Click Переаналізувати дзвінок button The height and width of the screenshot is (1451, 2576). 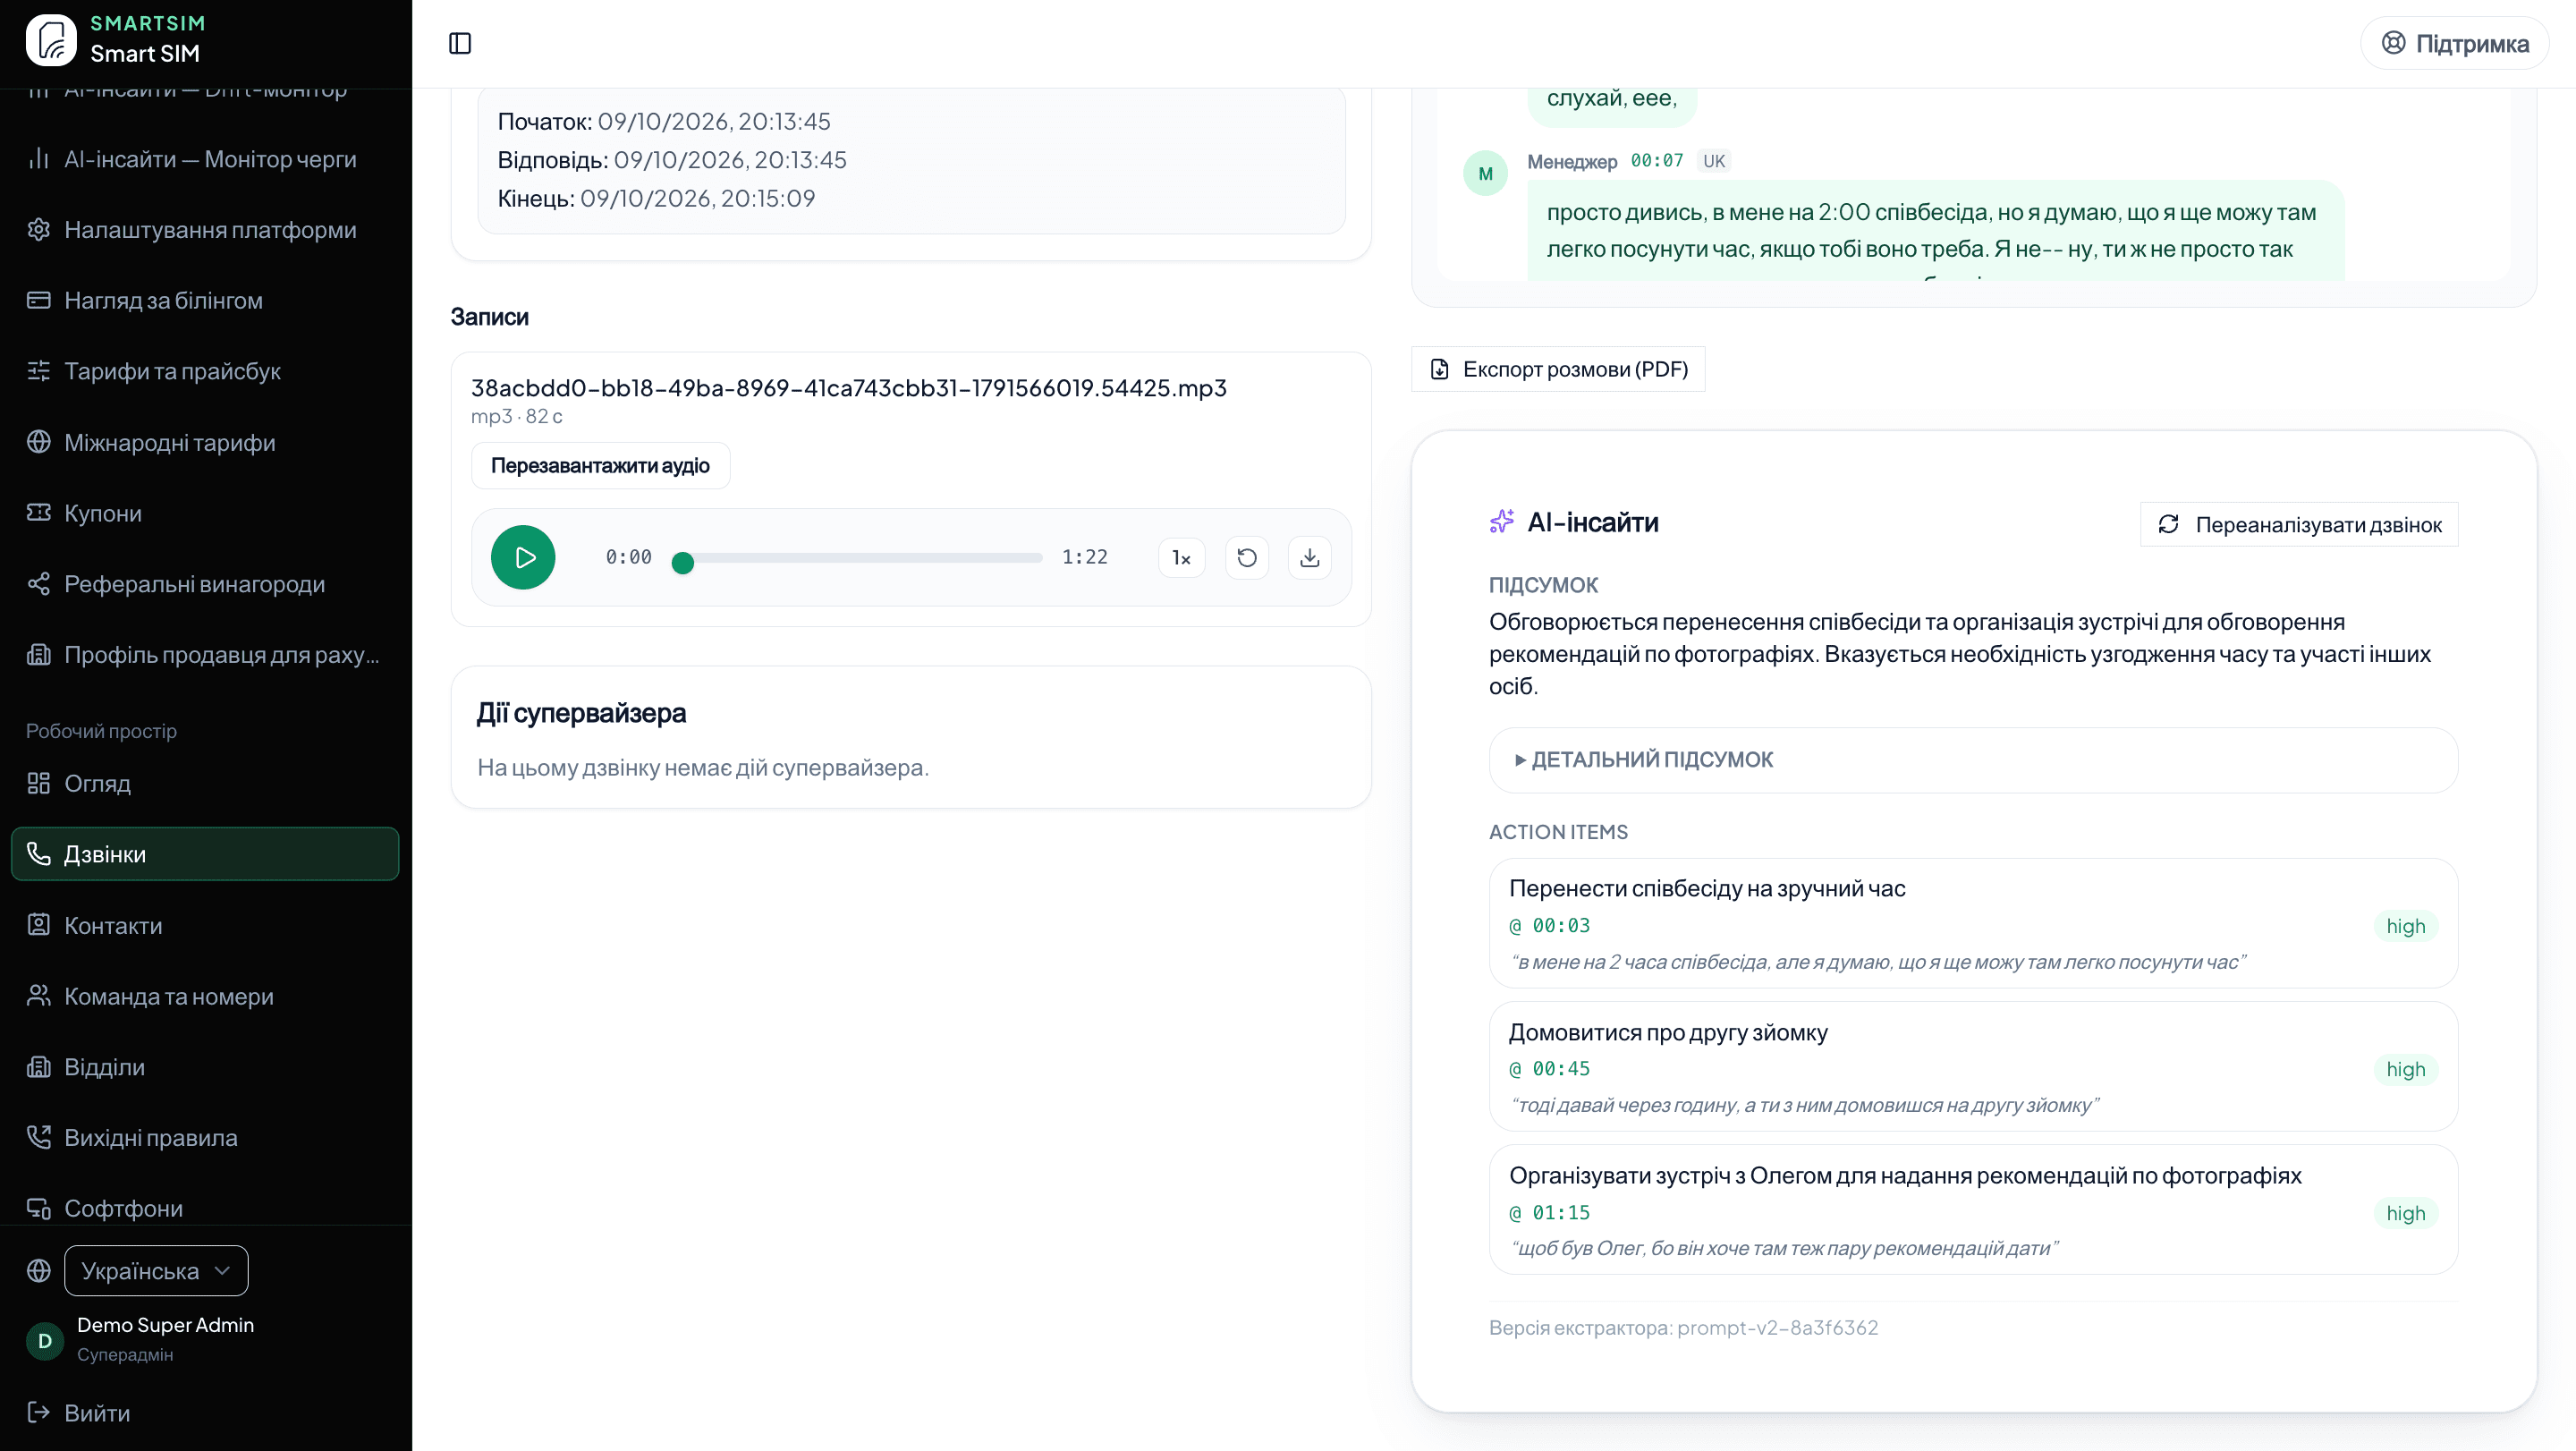(x=2299, y=524)
